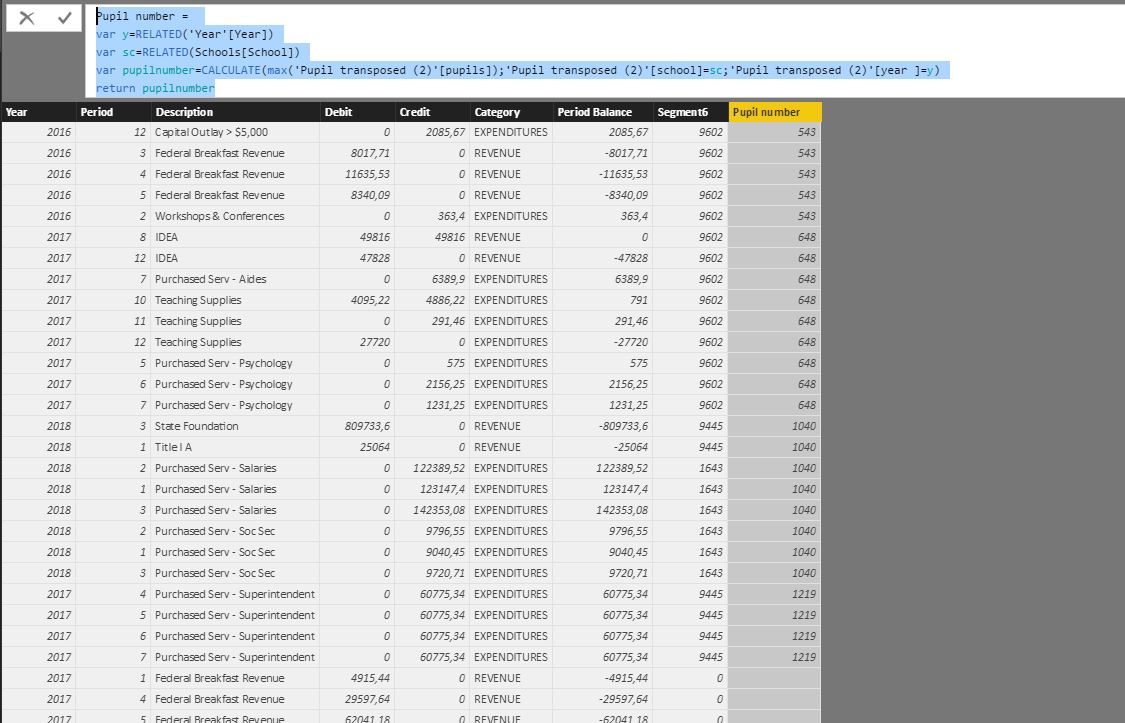Click the credit value 6389,9
1125x723 pixels.
point(448,279)
